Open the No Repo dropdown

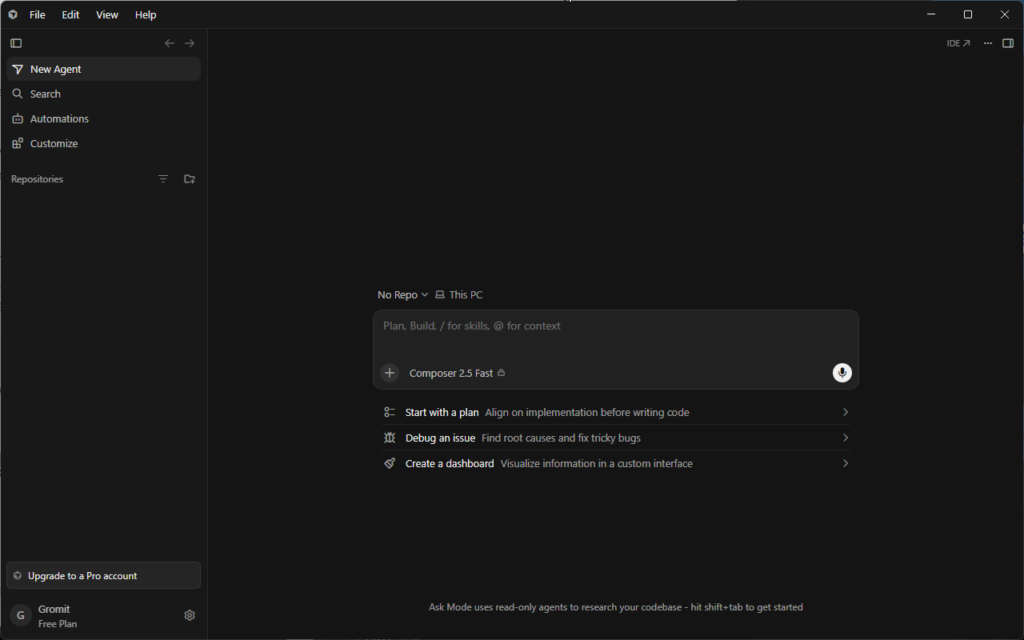click(x=402, y=295)
